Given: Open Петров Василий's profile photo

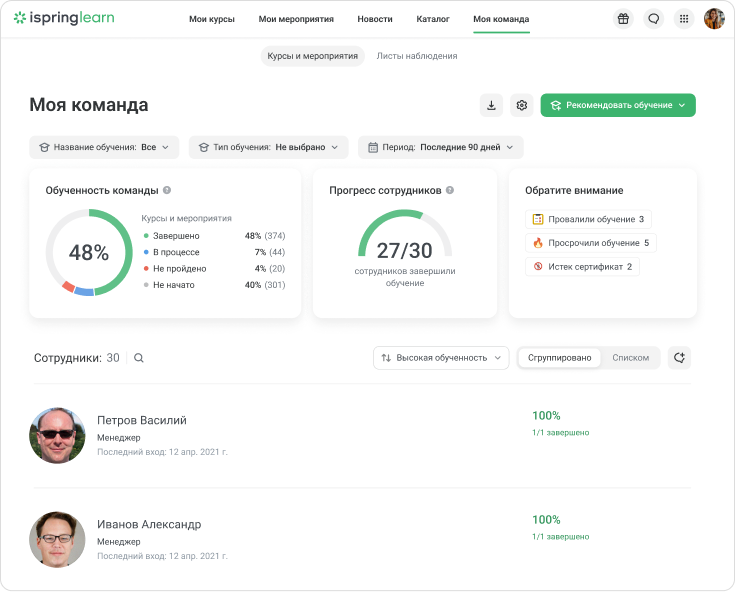Looking at the screenshot, I should 57,436.
